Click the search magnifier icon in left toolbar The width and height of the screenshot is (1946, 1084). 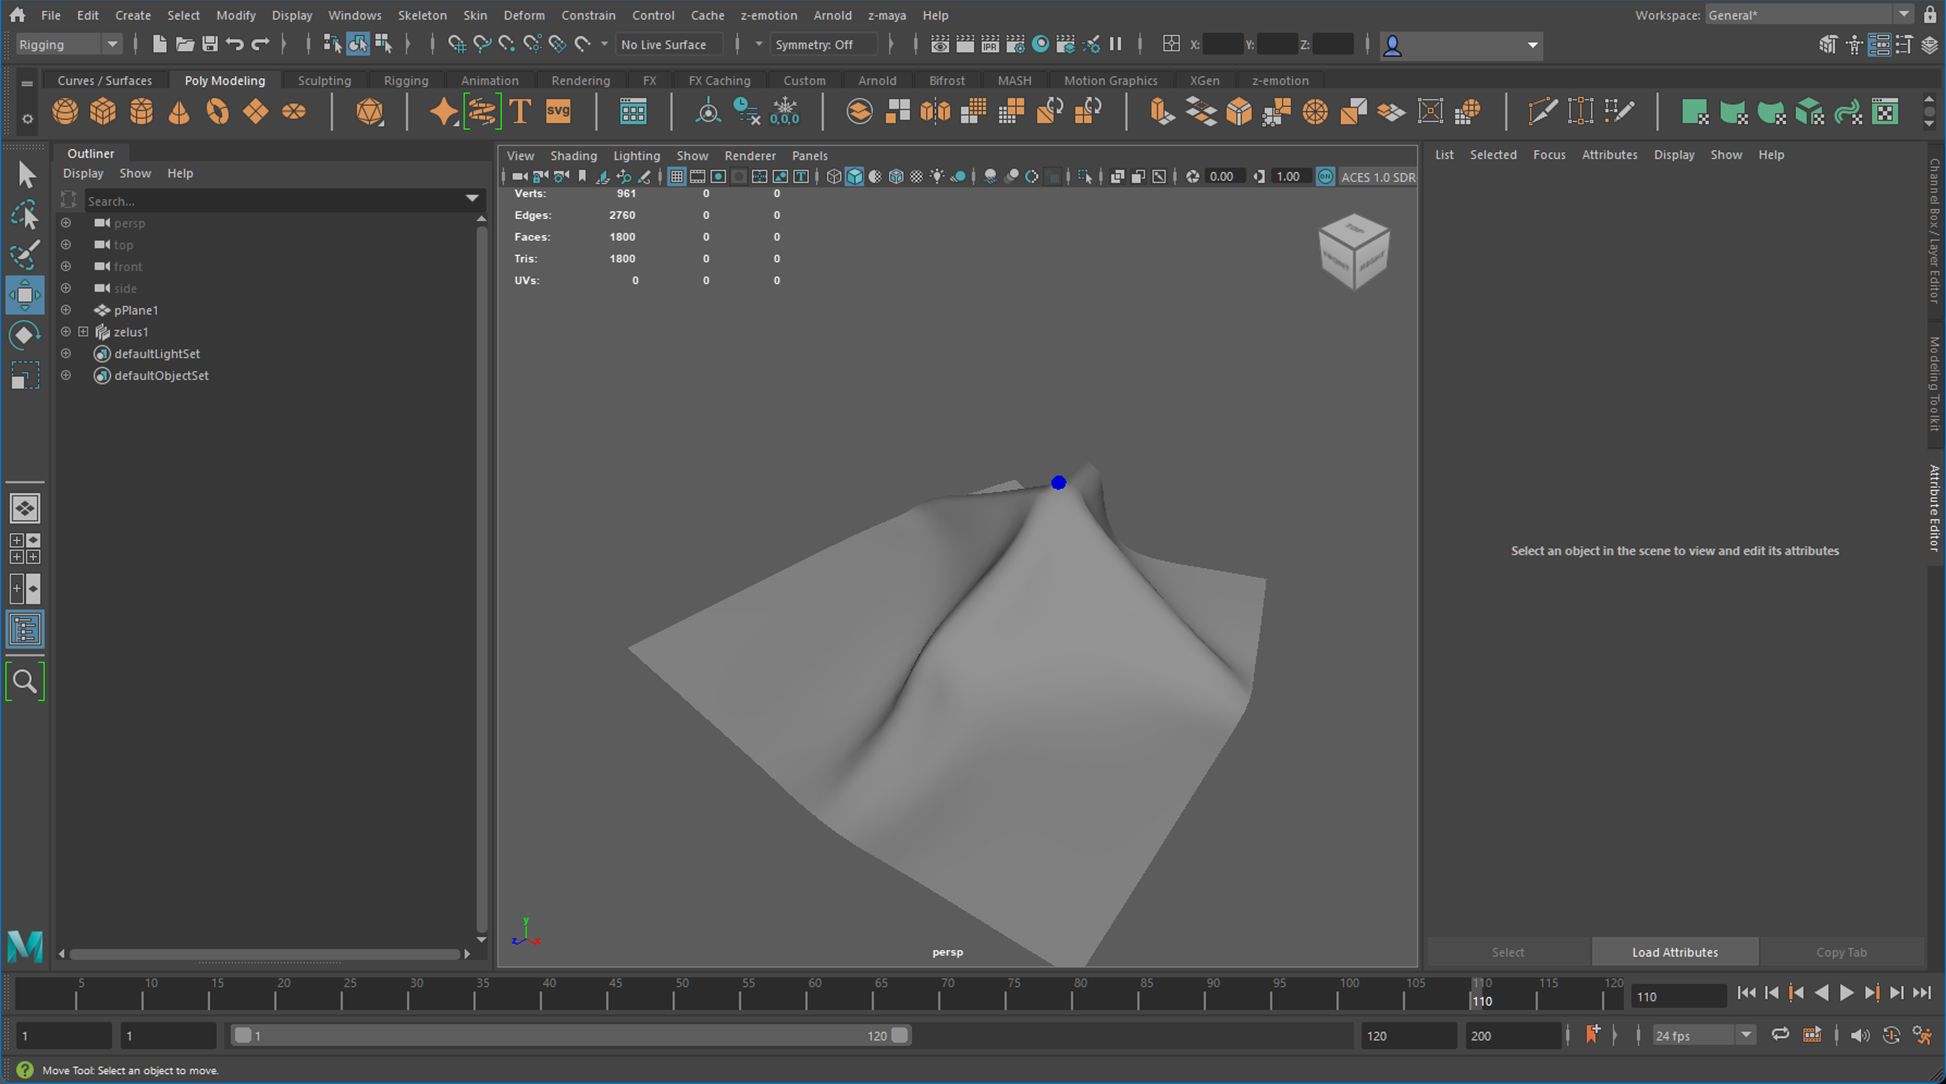pyautogui.click(x=25, y=682)
